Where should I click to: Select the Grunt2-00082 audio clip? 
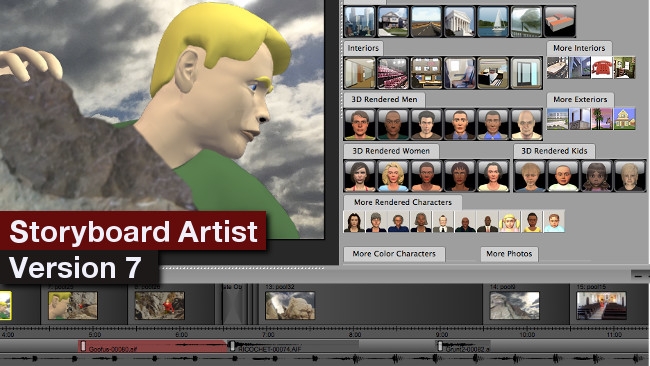463,346
